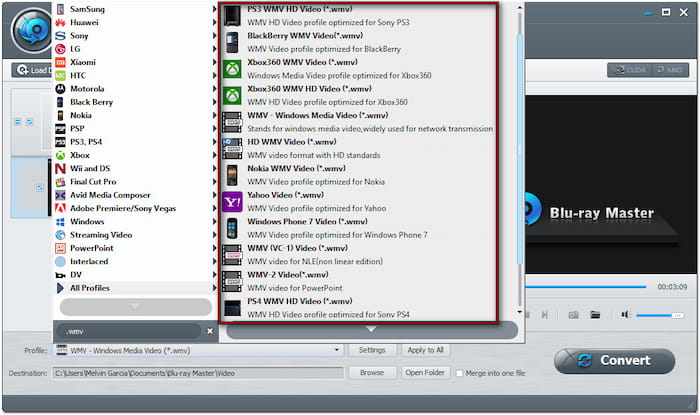Open the snapshot folder icon
This screenshot has height=415, width=700.
(x=595, y=314)
